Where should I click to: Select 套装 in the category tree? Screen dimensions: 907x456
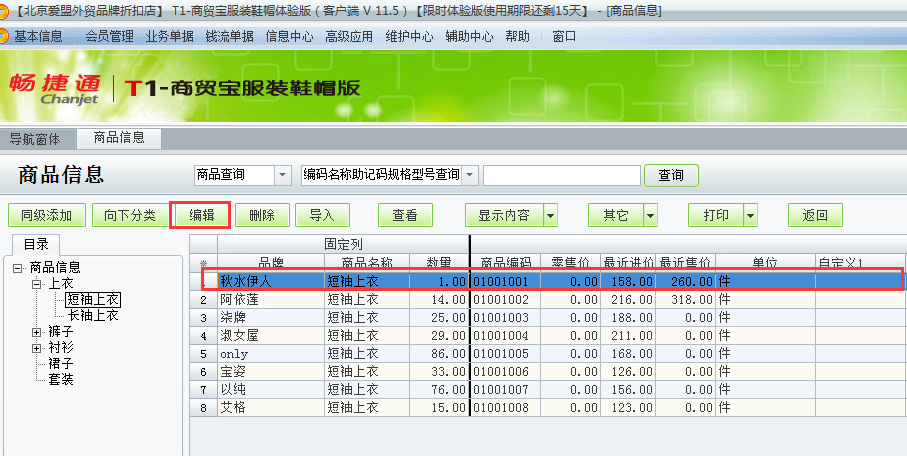pyautogui.click(x=61, y=380)
